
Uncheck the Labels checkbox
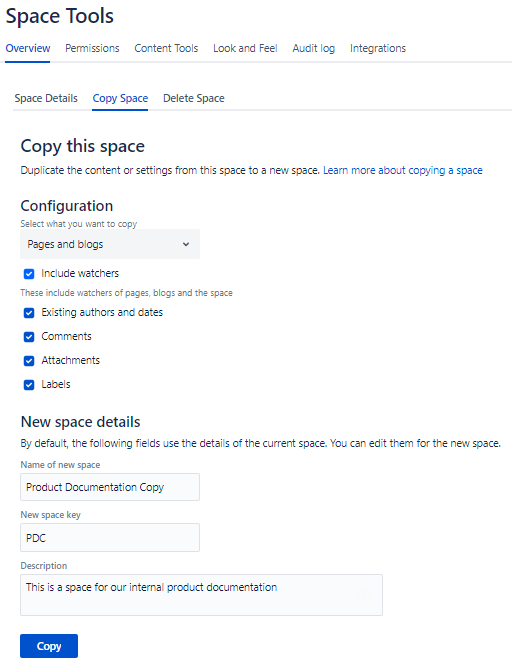[x=29, y=385]
